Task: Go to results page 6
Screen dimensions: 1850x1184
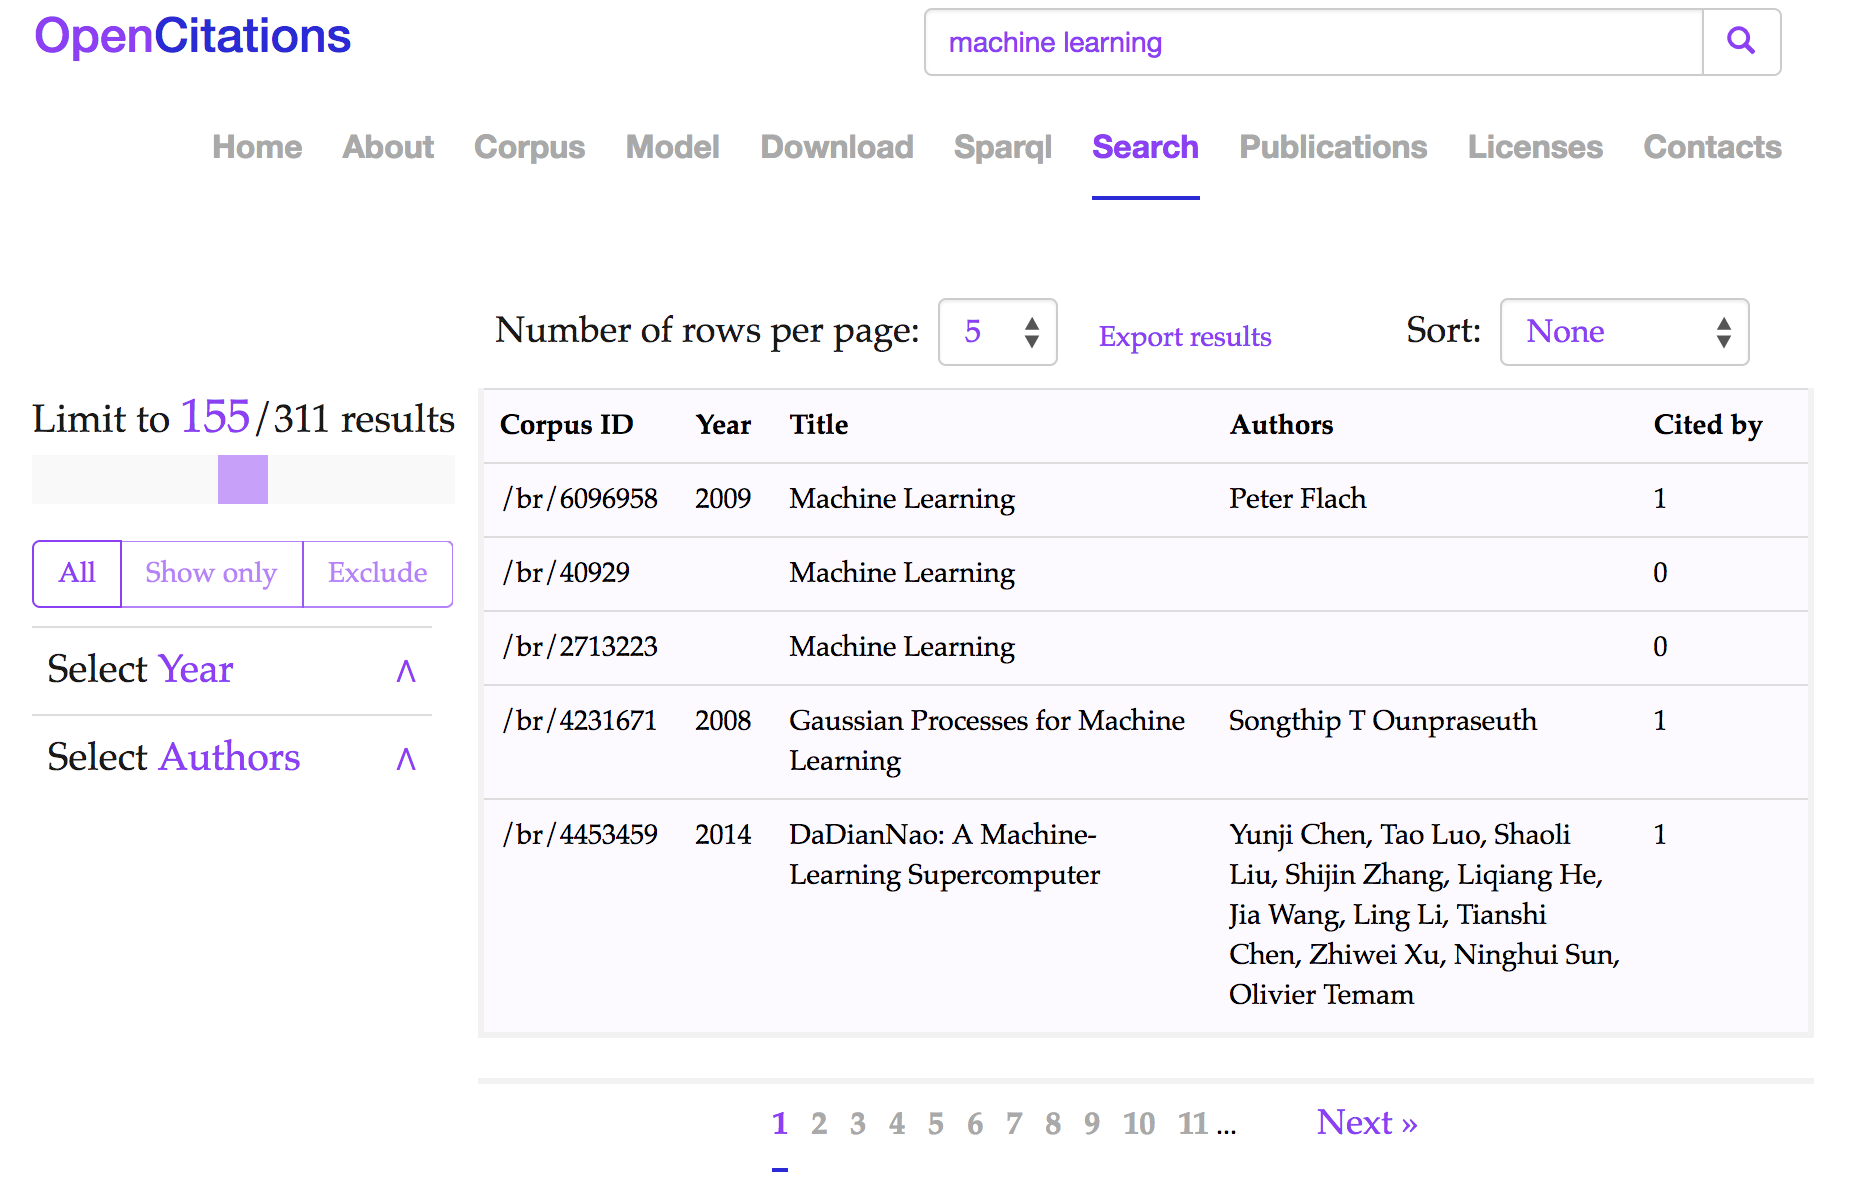Action: [975, 1124]
